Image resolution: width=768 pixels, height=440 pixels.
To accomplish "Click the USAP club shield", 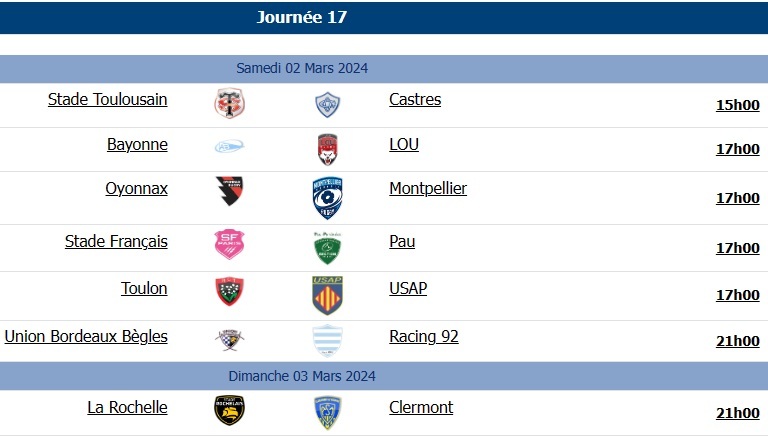I will coord(328,295).
